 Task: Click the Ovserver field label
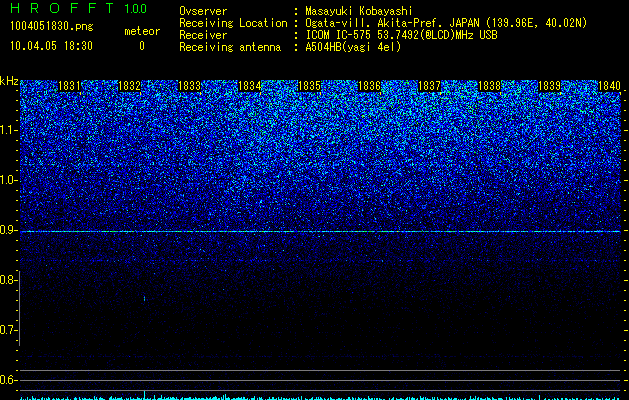(x=203, y=11)
